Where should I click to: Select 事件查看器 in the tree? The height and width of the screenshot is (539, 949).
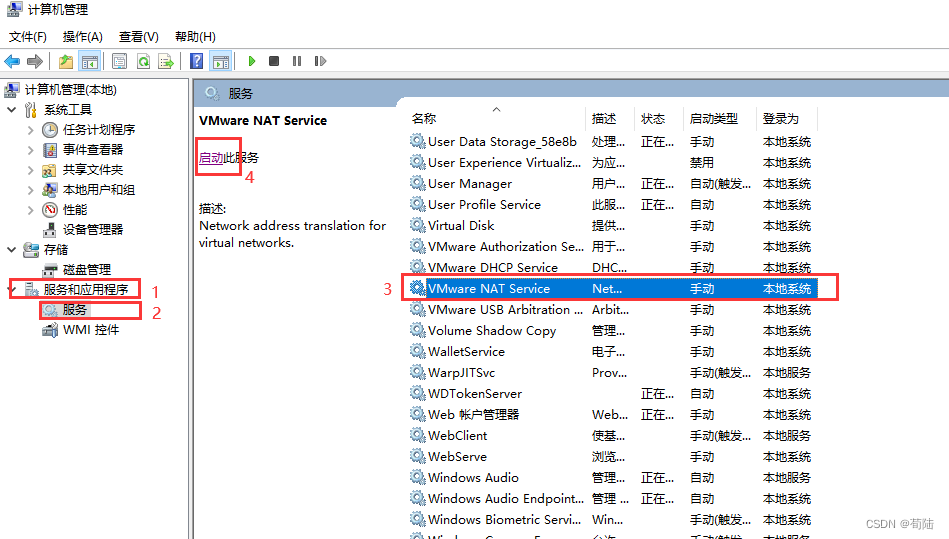point(93,149)
